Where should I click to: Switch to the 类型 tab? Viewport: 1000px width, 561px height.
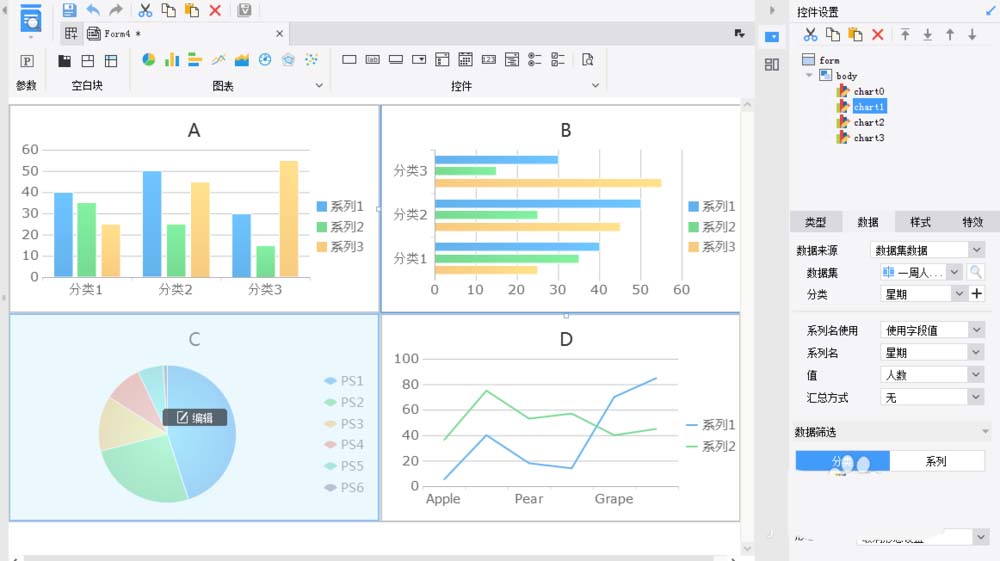[x=815, y=222]
